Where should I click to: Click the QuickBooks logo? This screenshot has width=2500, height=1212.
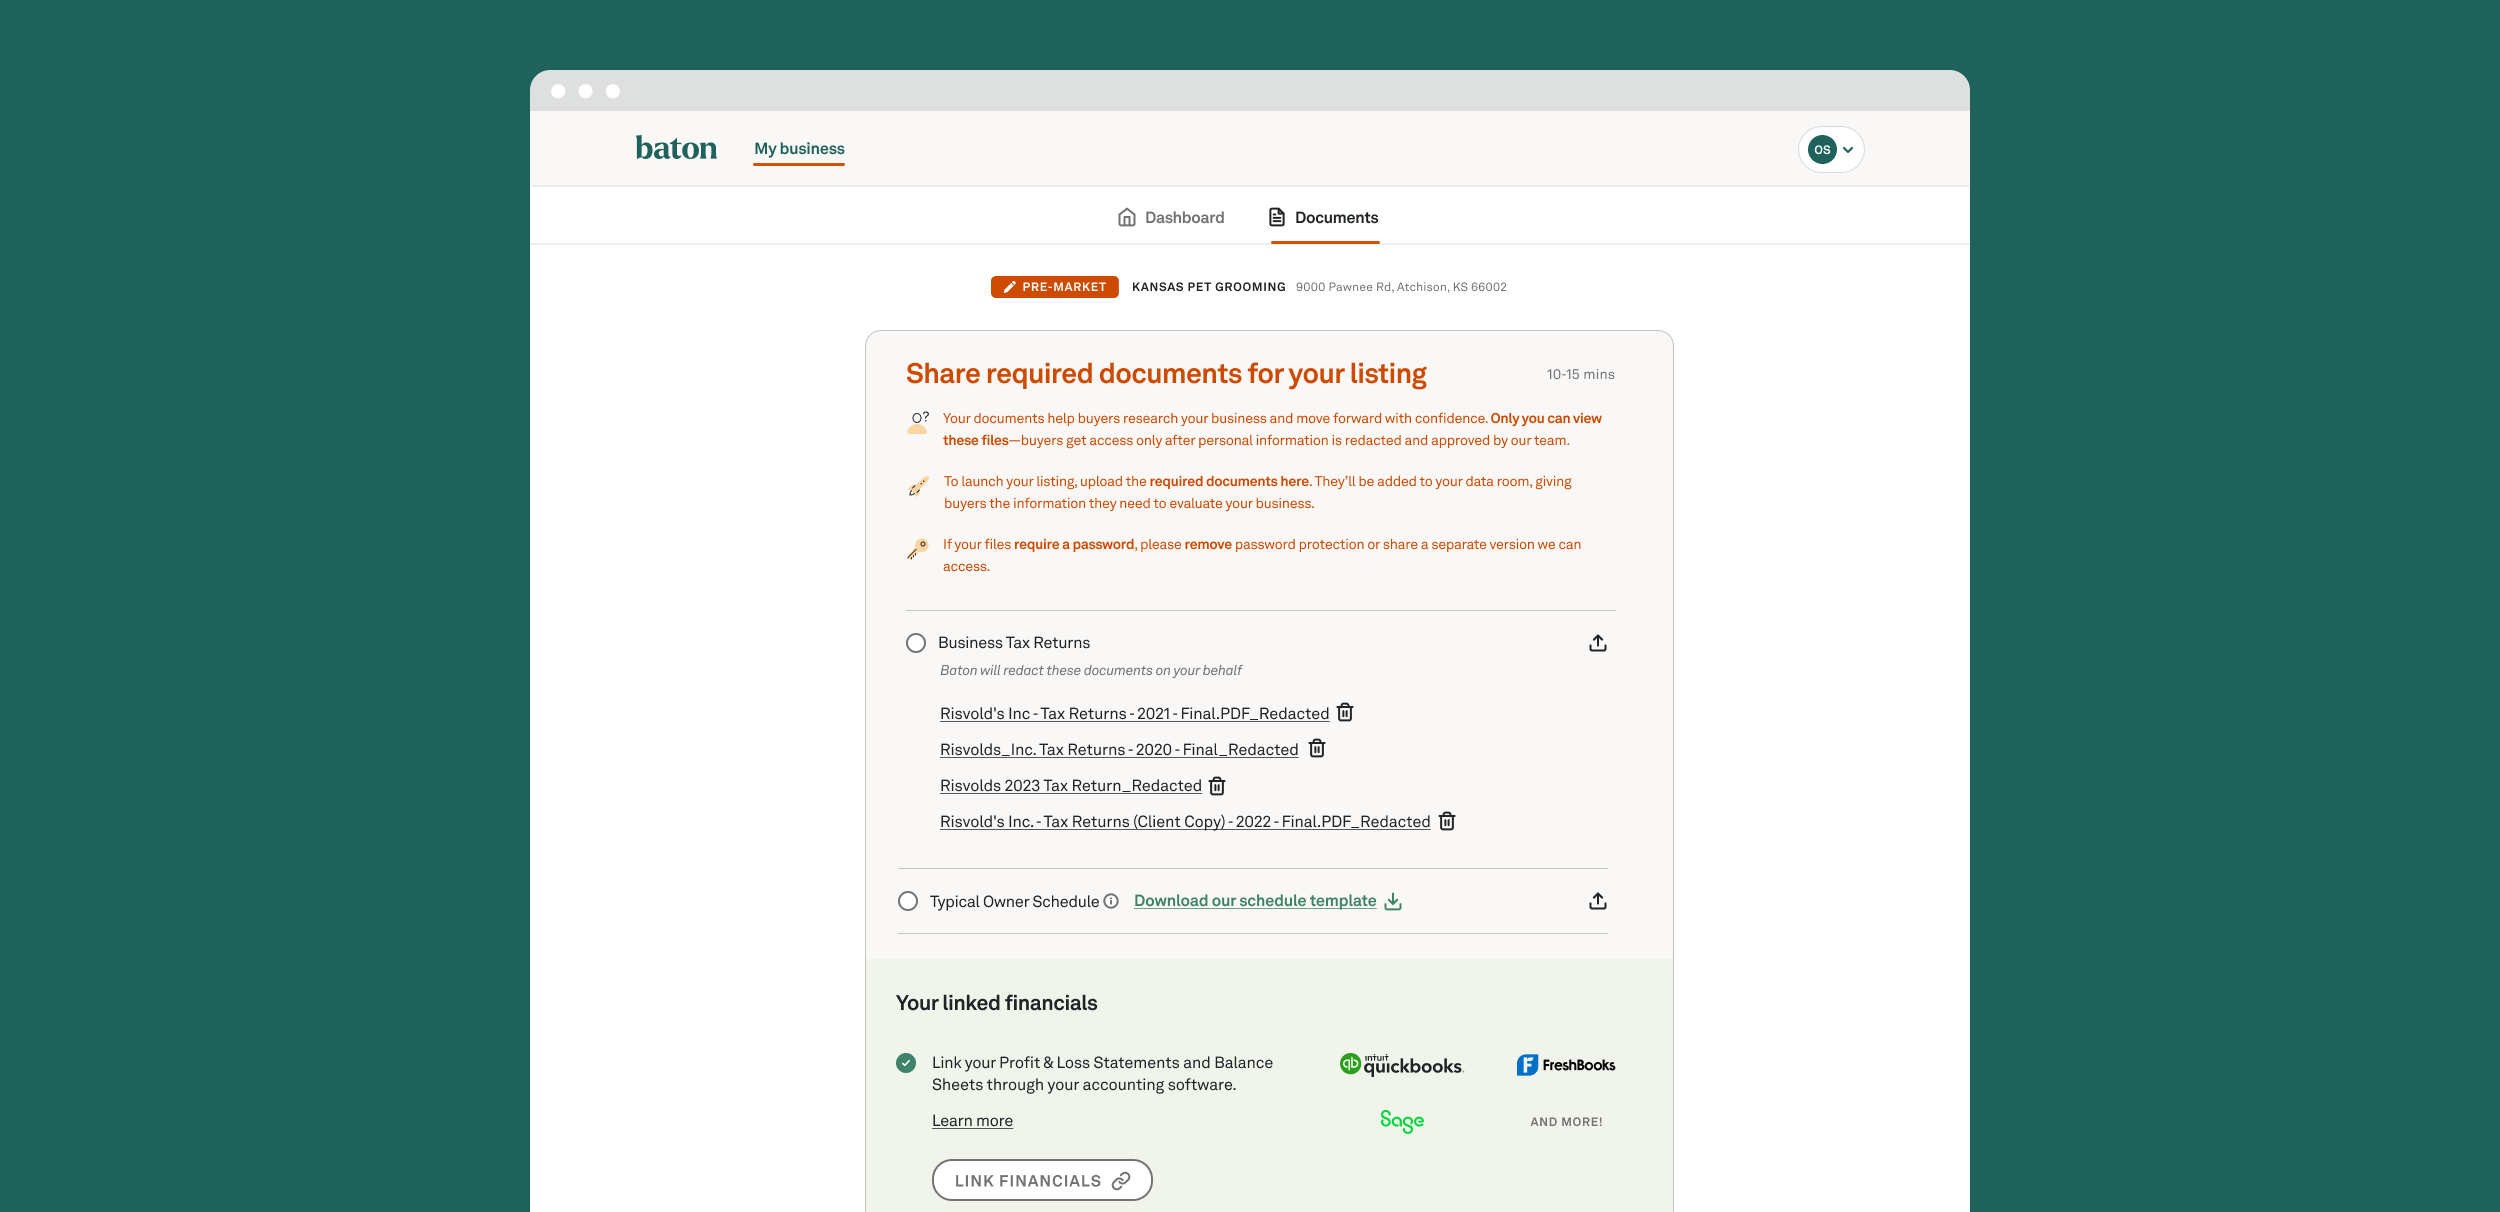1401,1065
